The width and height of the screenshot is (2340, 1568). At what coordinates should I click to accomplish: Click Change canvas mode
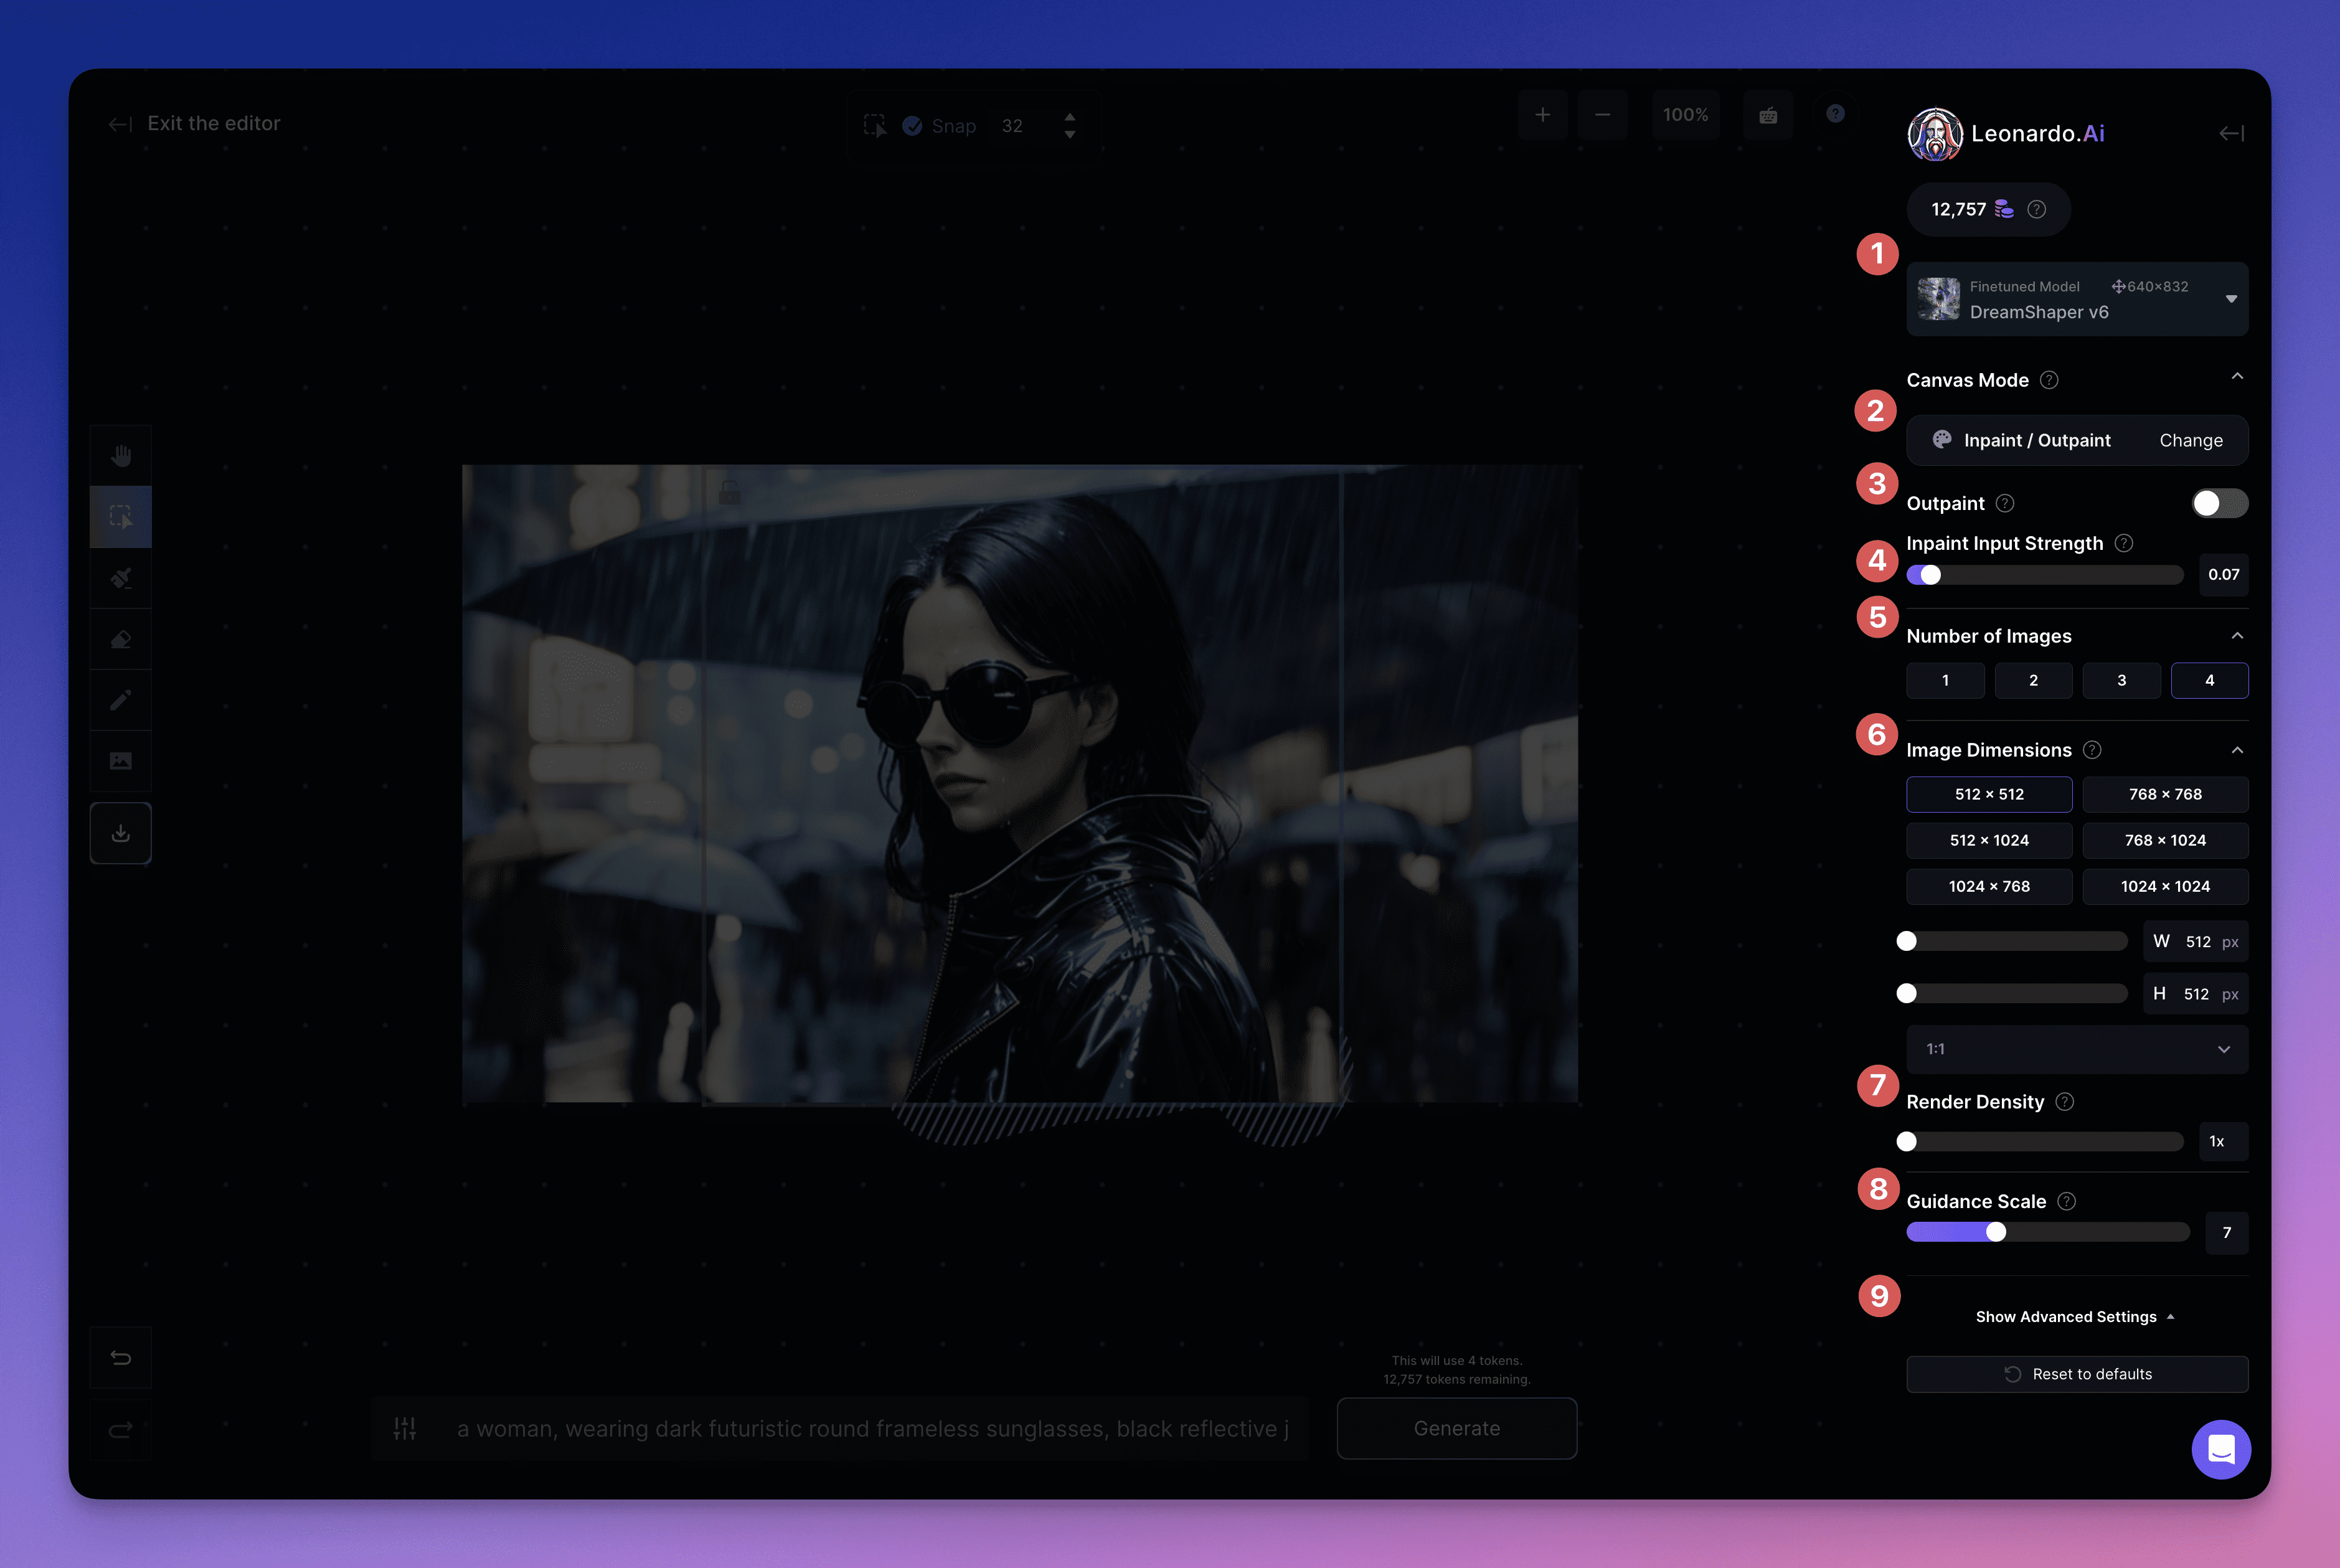2190,440
